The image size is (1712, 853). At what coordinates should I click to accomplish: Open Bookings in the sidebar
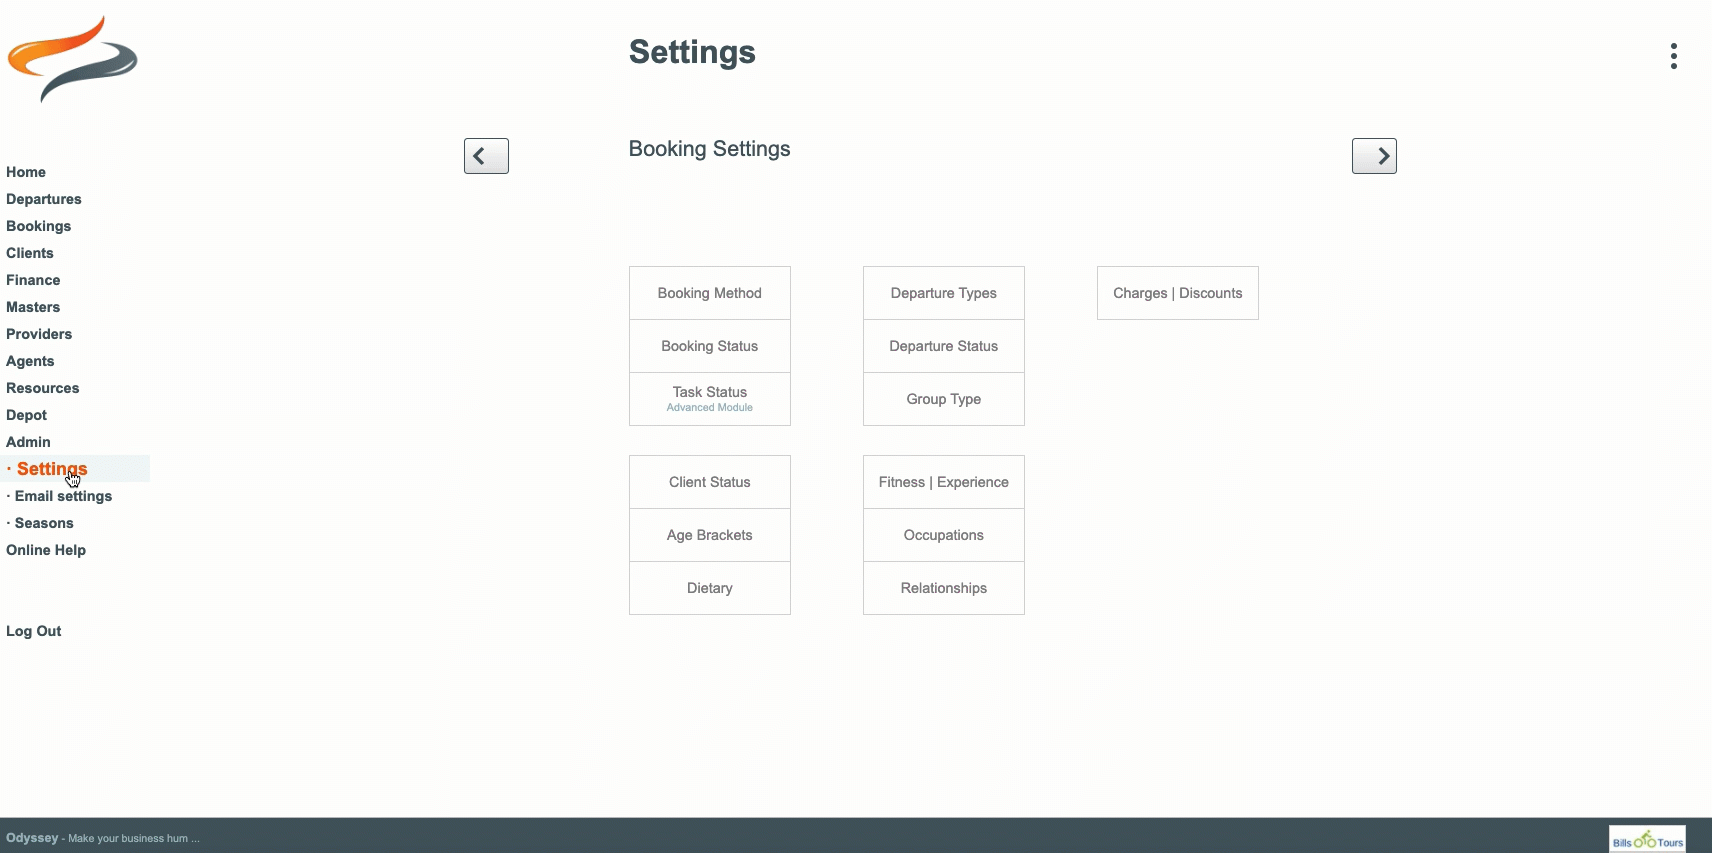click(39, 226)
